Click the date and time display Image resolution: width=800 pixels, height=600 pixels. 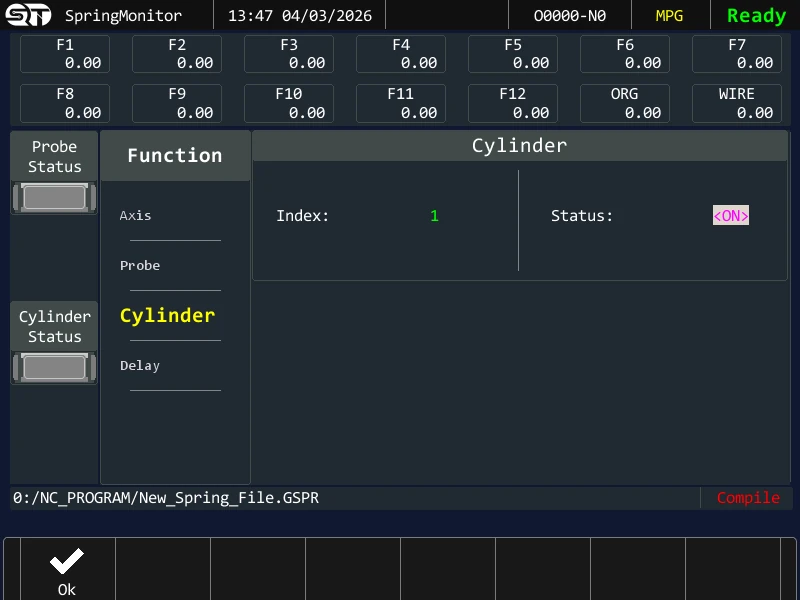pos(300,16)
